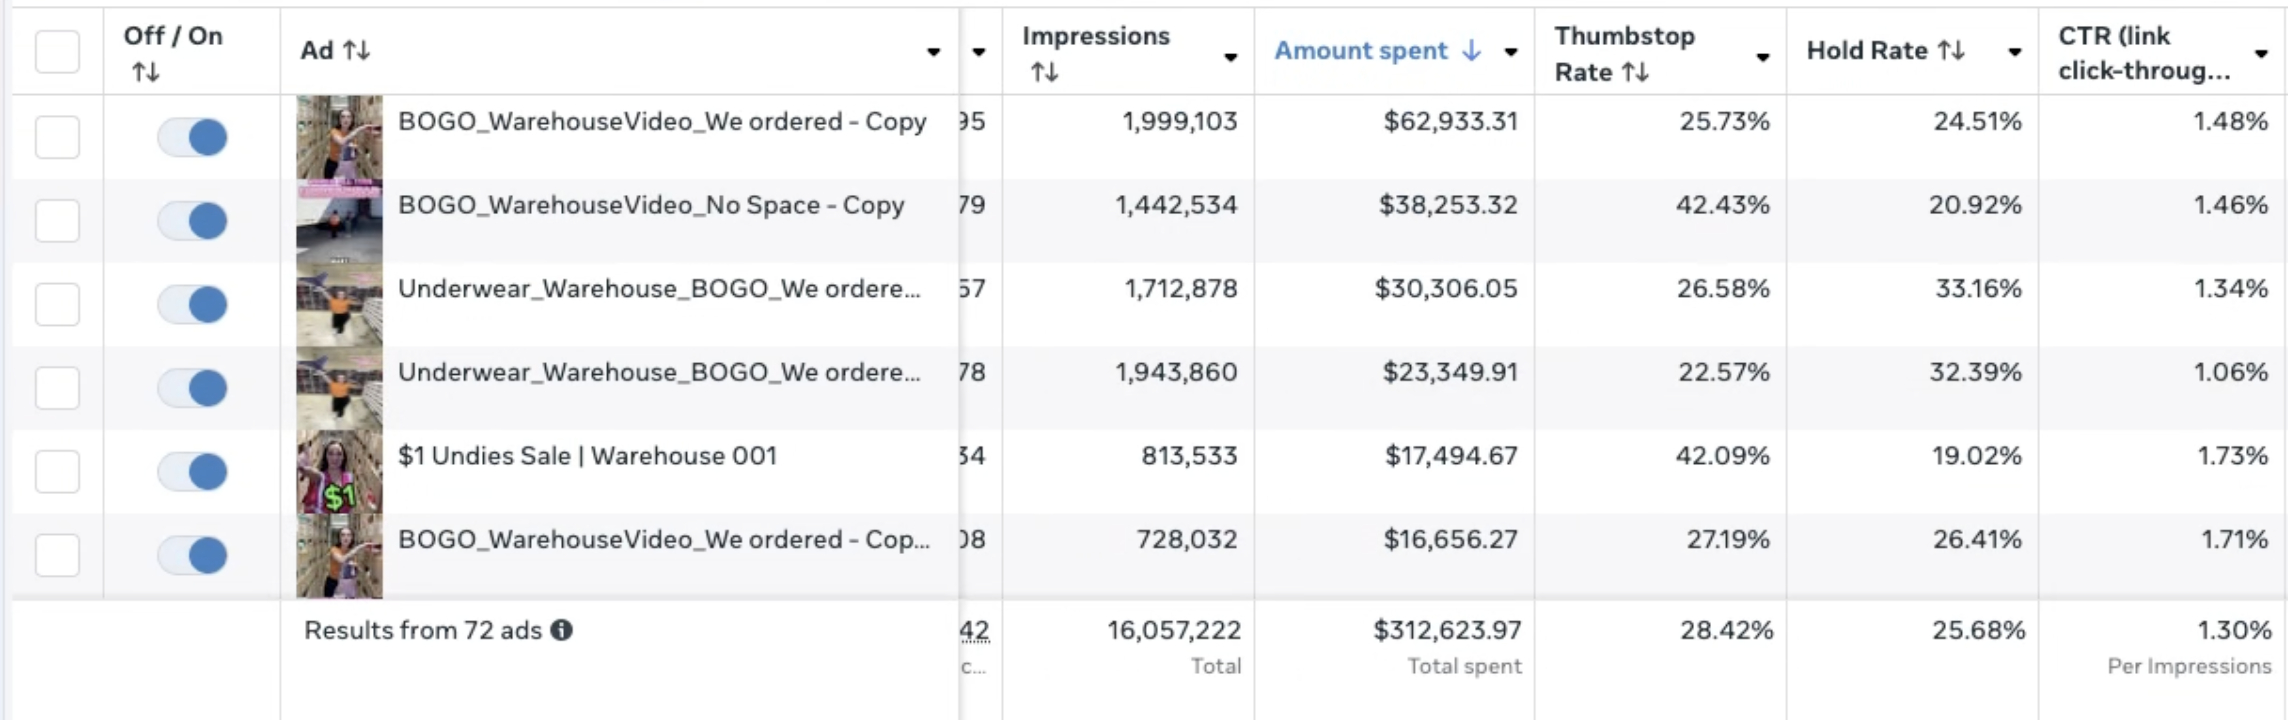Click the Amount spent descending arrow icon

pyautogui.click(x=1471, y=50)
